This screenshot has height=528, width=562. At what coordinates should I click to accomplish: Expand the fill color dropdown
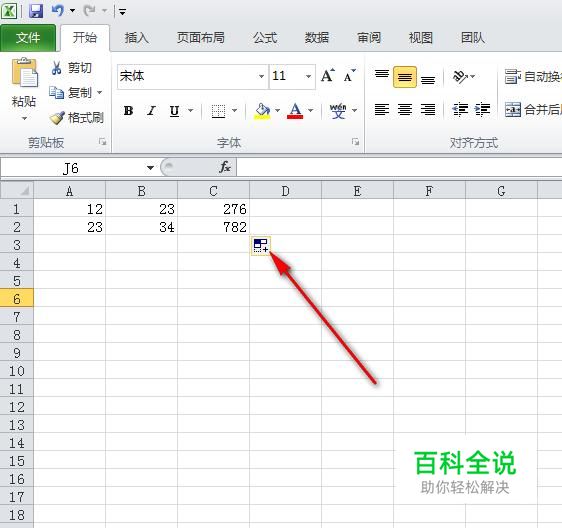tap(277, 110)
